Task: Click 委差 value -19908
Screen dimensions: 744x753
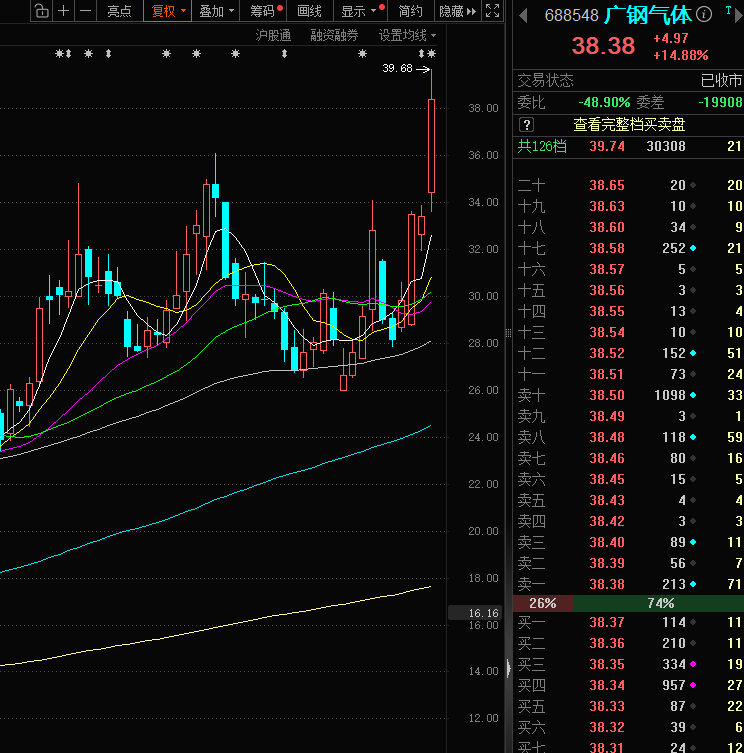Action: tap(720, 102)
